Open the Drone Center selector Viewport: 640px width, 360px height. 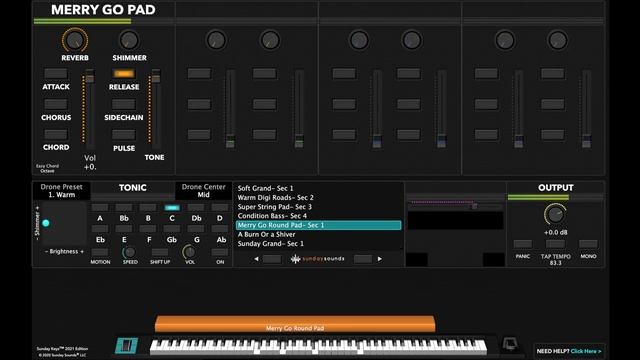coord(204,191)
